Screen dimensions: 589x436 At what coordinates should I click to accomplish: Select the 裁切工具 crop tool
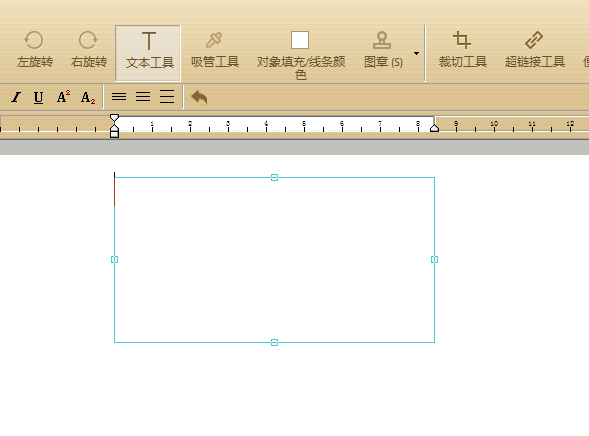pyautogui.click(x=462, y=50)
